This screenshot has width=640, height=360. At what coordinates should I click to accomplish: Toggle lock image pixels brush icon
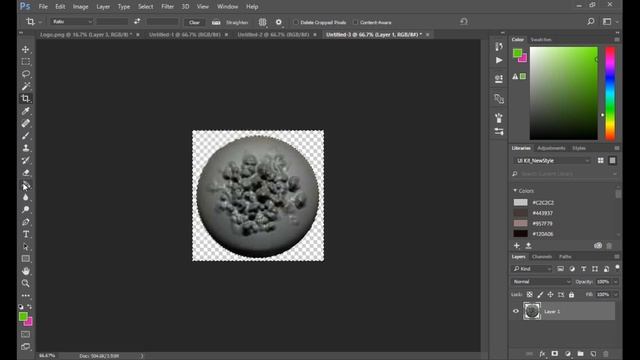(540, 294)
